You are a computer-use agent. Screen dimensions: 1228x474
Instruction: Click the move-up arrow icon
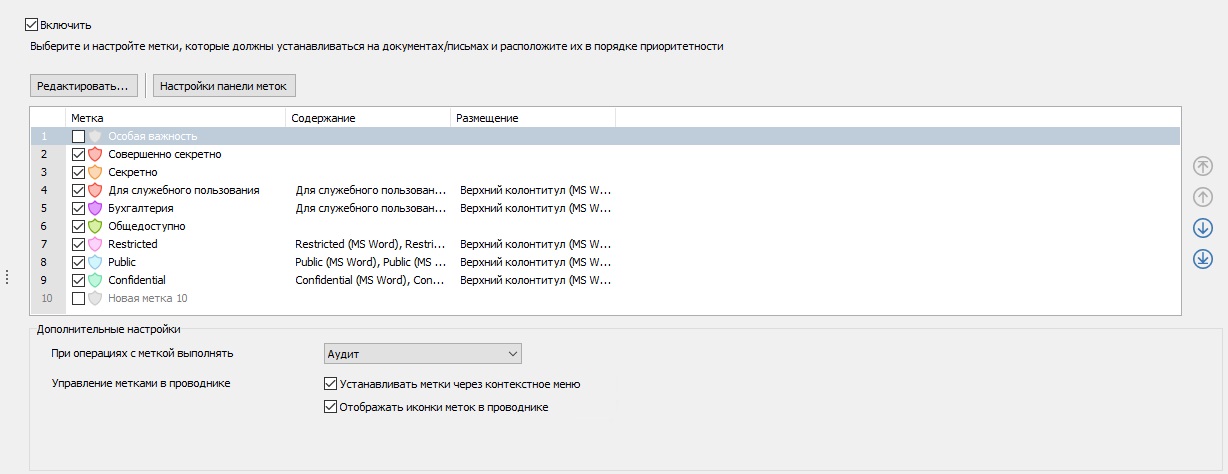[1203, 197]
